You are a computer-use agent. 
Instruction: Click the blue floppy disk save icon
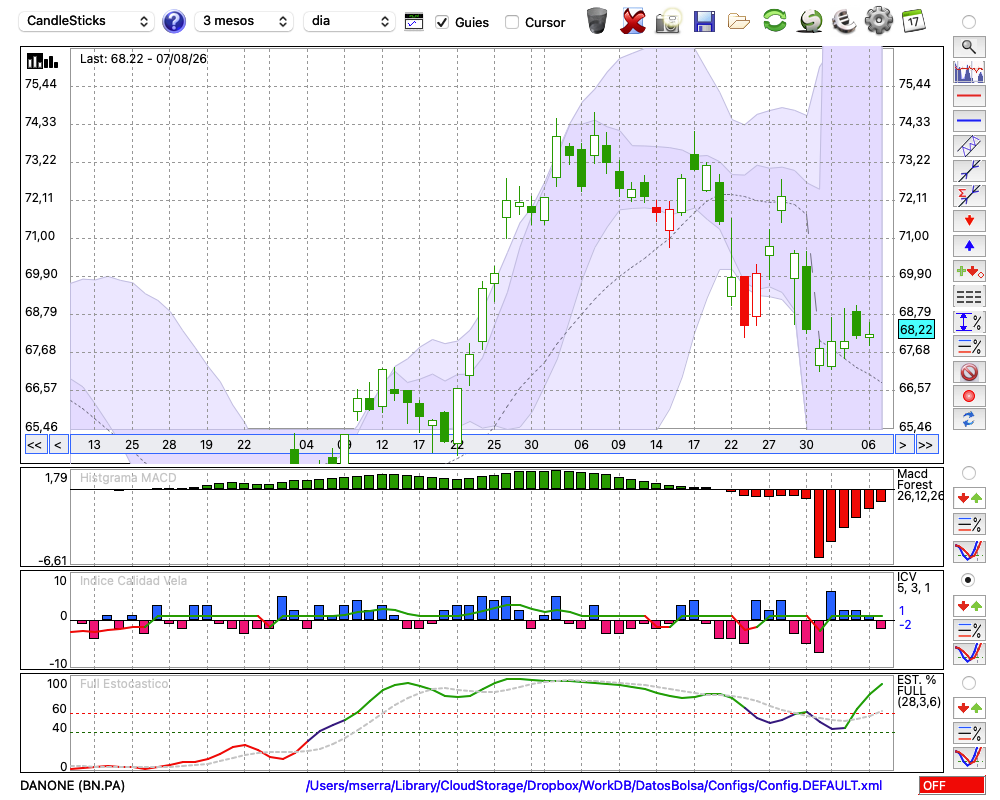pyautogui.click(x=703, y=21)
